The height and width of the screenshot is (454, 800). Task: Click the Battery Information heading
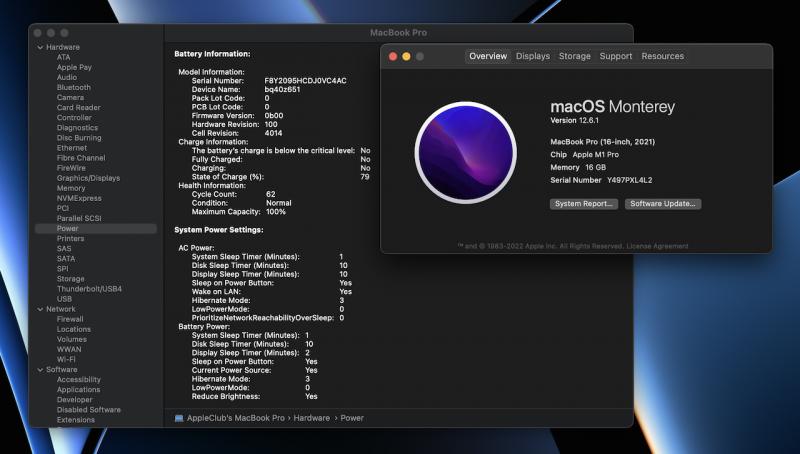[212, 54]
